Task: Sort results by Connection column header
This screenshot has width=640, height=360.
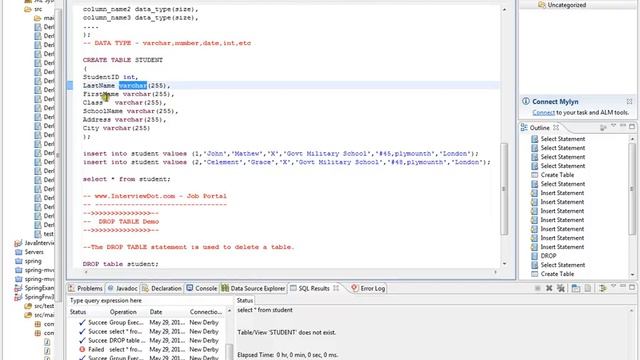Action: click(205, 312)
